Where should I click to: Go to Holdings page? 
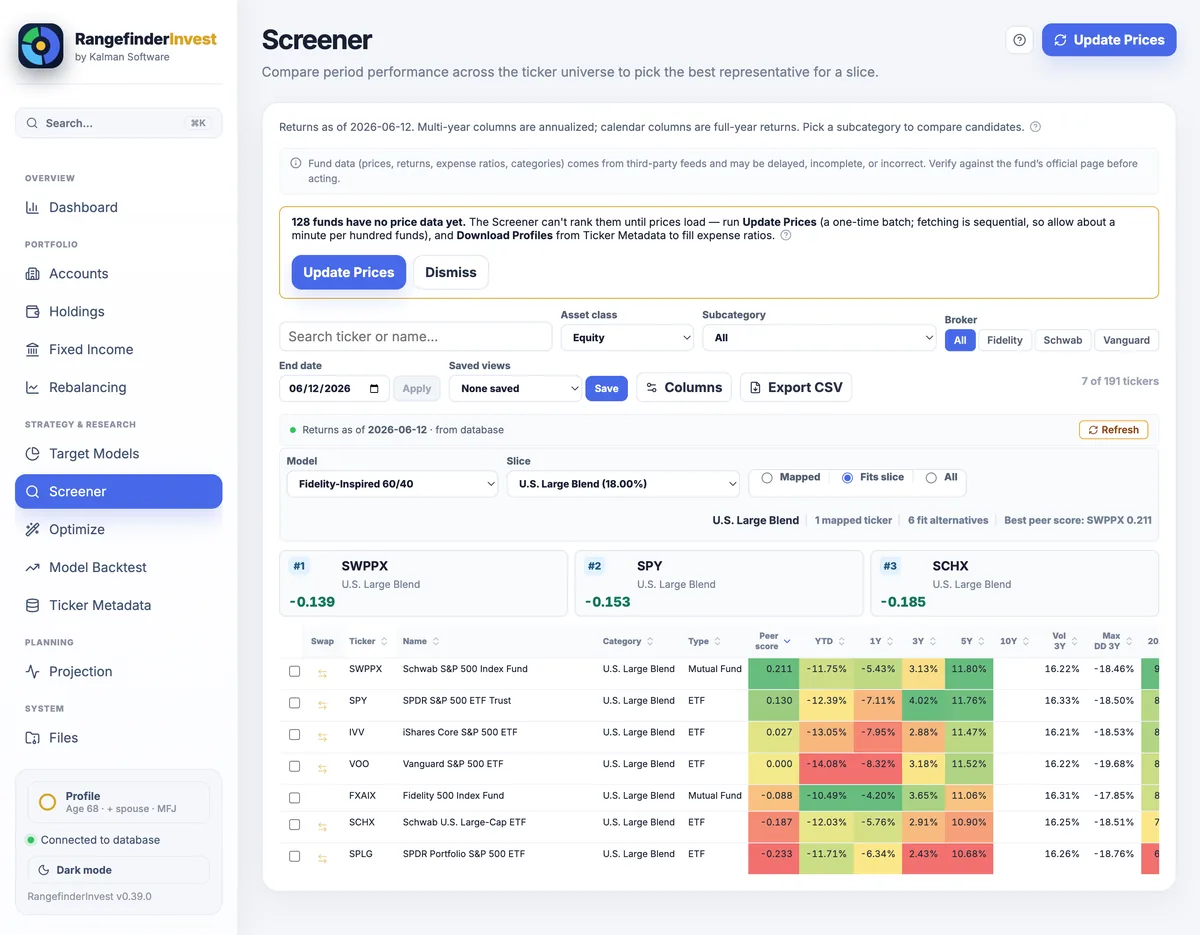click(118, 311)
